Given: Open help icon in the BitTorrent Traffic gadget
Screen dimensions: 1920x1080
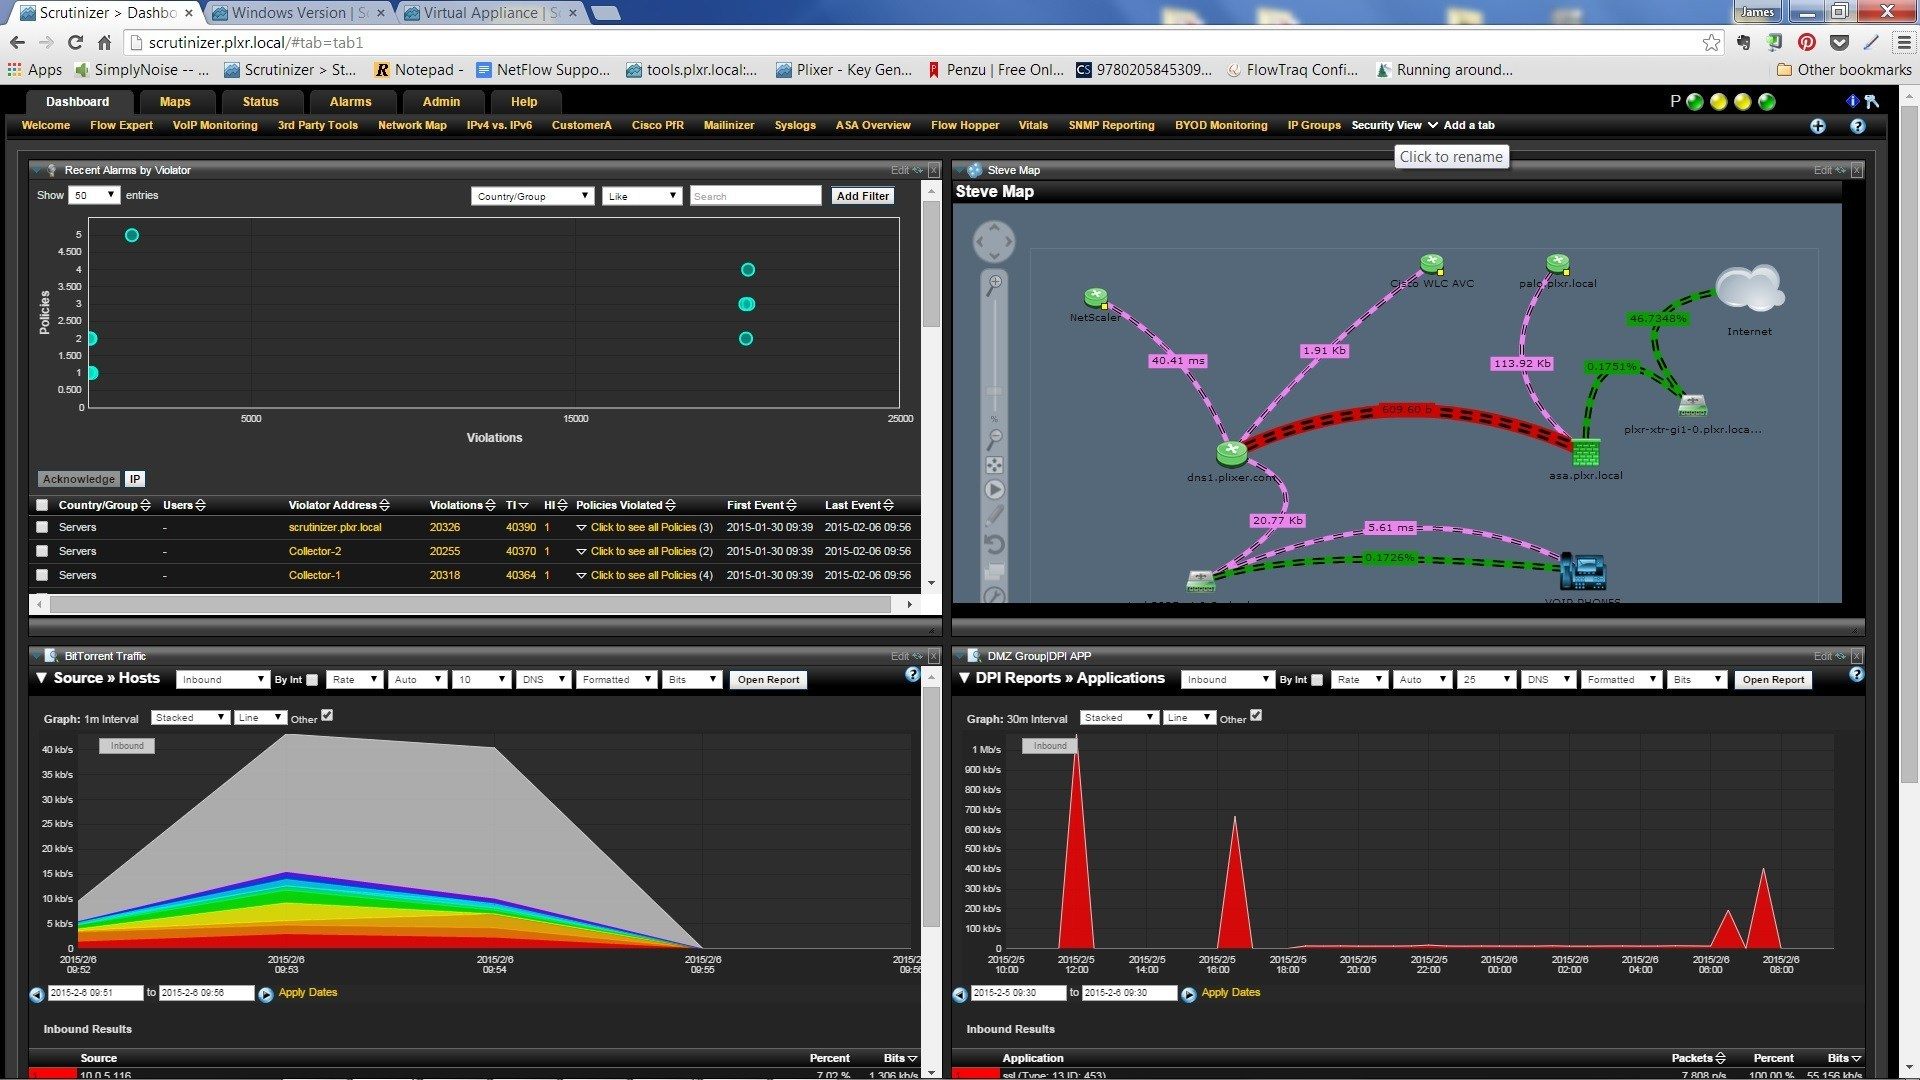Looking at the screenshot, I should pyautogui.click(x=912, y=675).
